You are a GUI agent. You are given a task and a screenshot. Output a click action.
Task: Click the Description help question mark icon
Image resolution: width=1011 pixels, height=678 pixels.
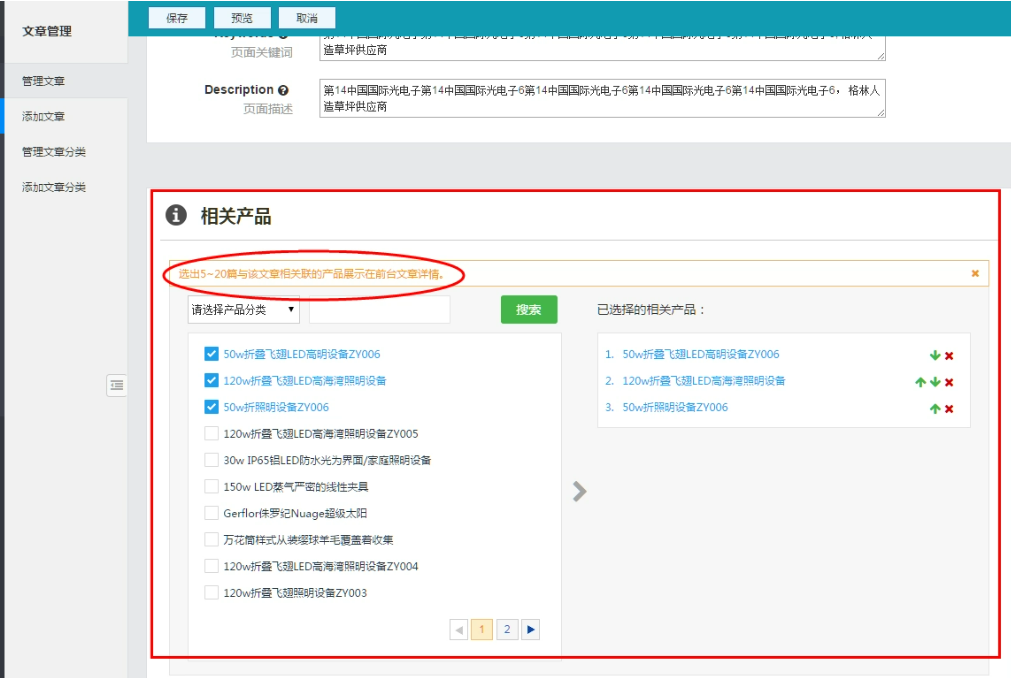coord(283,90)
